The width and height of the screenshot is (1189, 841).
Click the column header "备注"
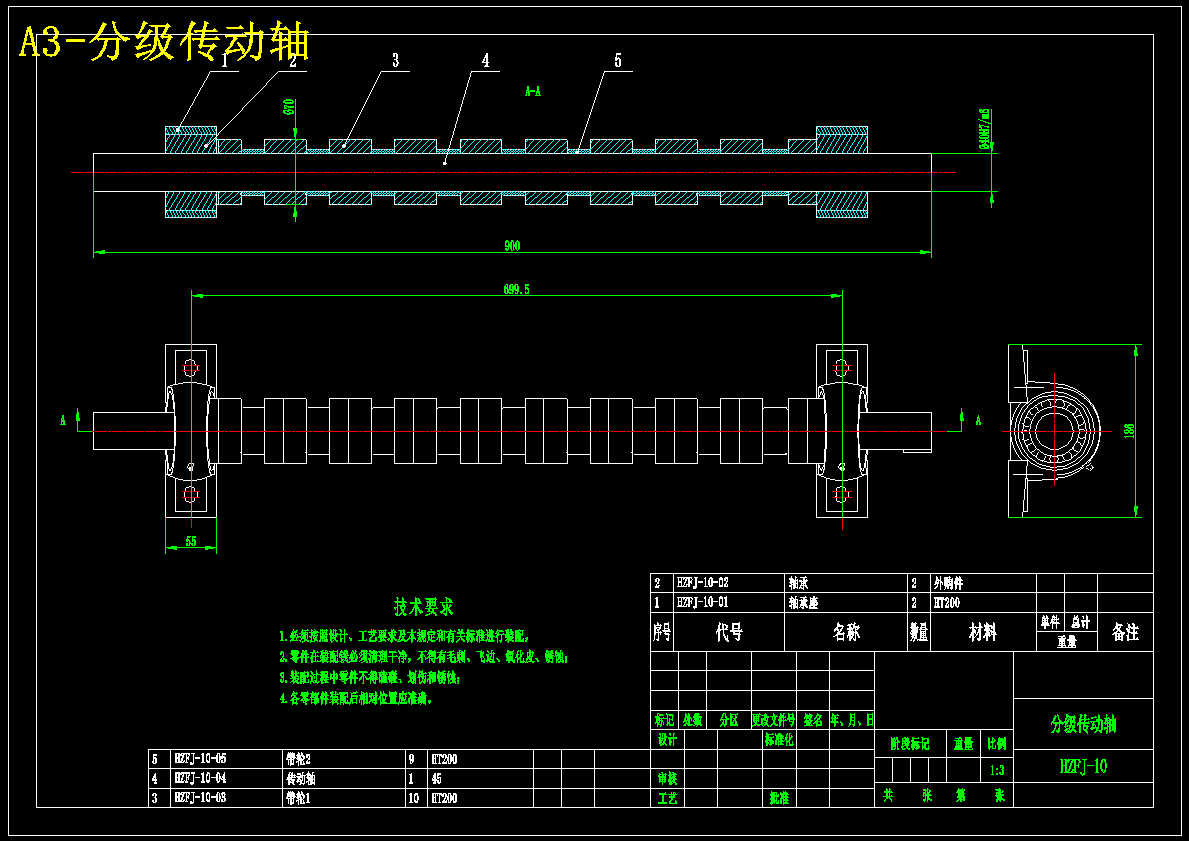(x=1125, y=632)
